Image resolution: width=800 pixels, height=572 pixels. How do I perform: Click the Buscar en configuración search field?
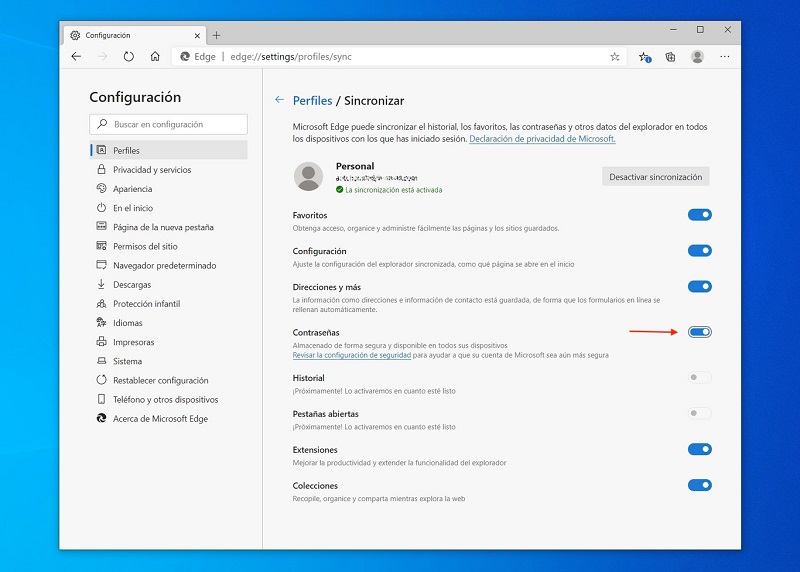[168, 124]
